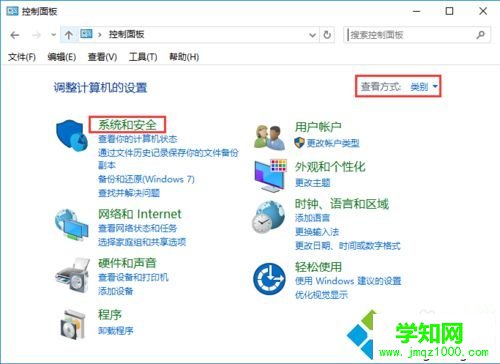Viewport: 500px width, 364px height.
Task: Expand the address bar history dropdown
Action: click(312, 35)
